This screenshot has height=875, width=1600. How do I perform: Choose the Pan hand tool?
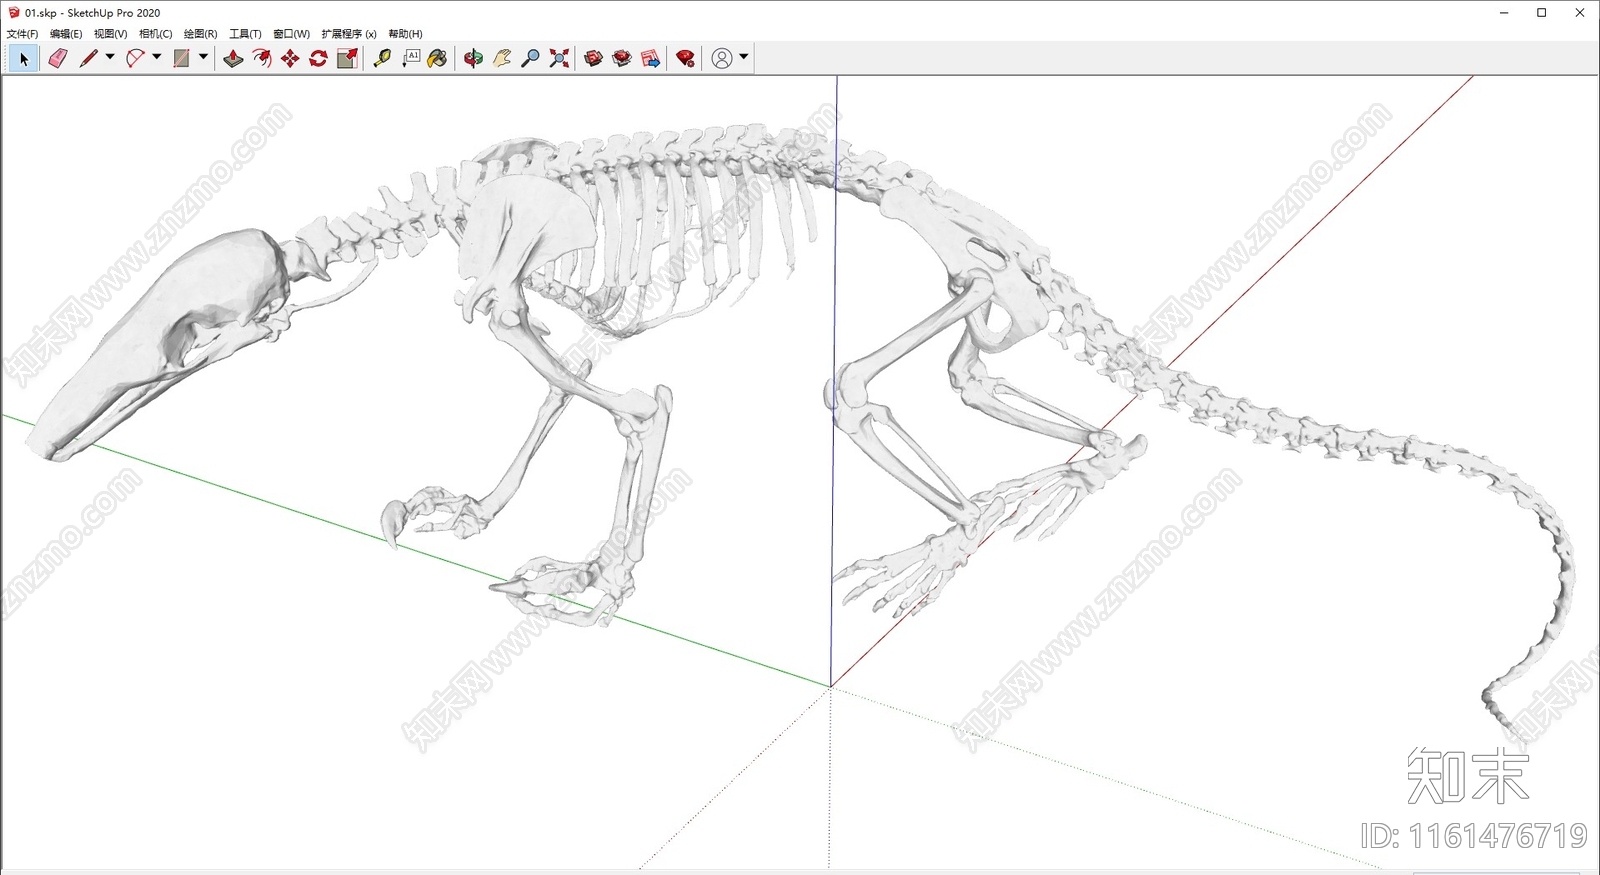502,59
